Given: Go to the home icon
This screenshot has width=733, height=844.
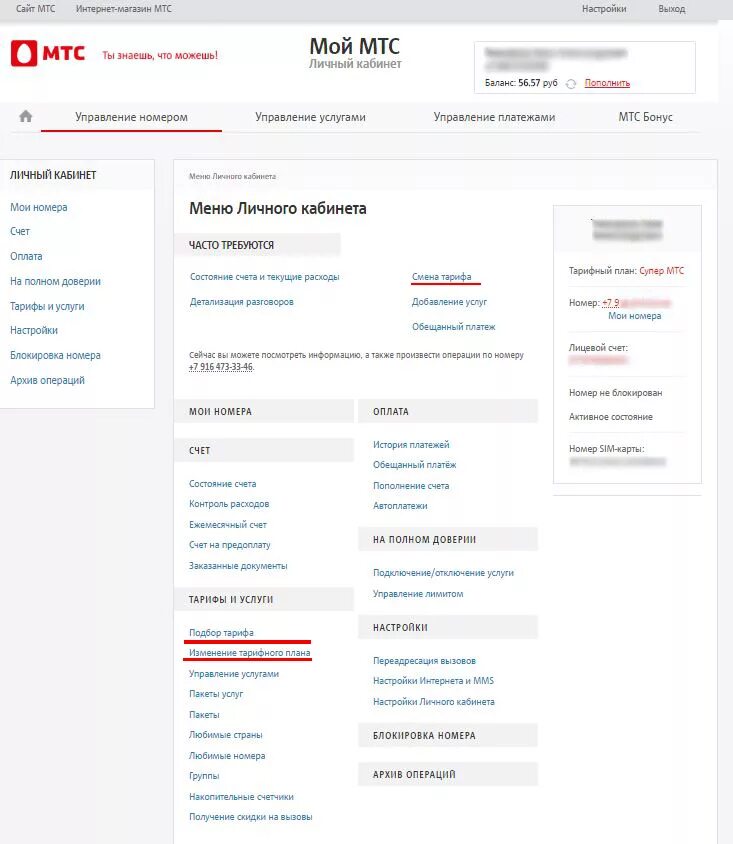Looking at the screenshot, I should (25, 116).
